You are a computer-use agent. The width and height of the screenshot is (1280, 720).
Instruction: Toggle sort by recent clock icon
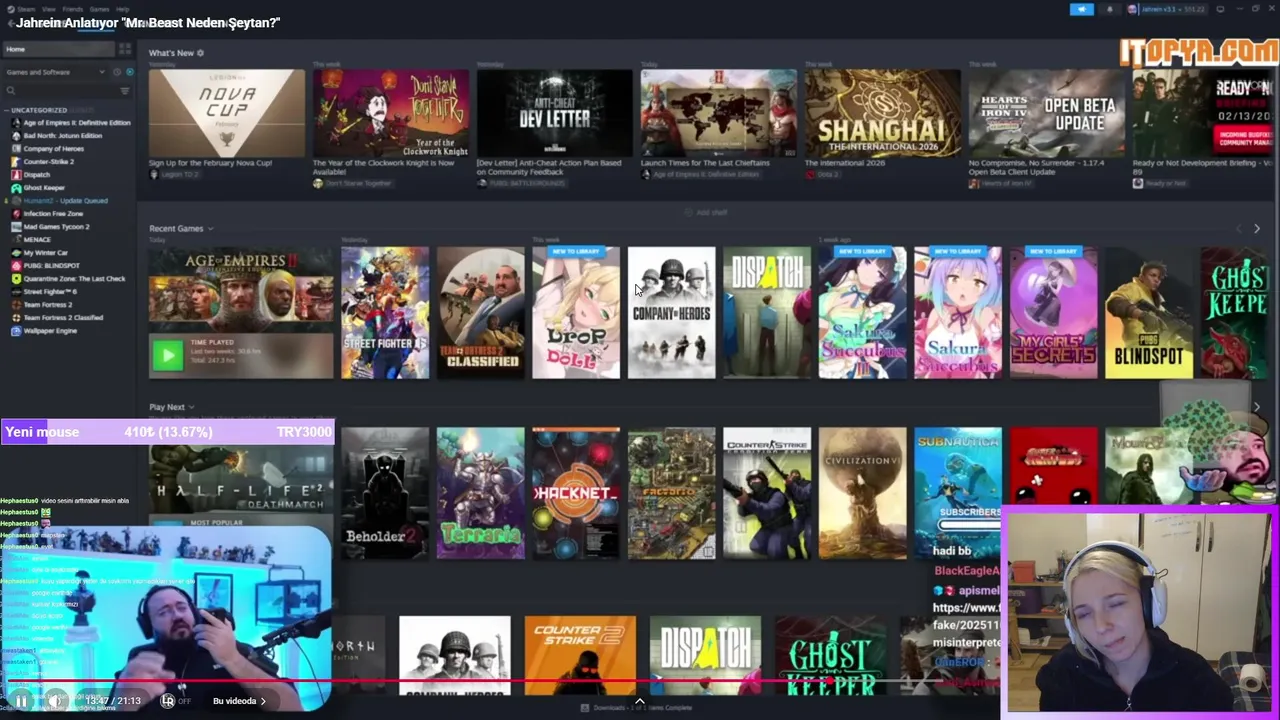coord(117,72)
